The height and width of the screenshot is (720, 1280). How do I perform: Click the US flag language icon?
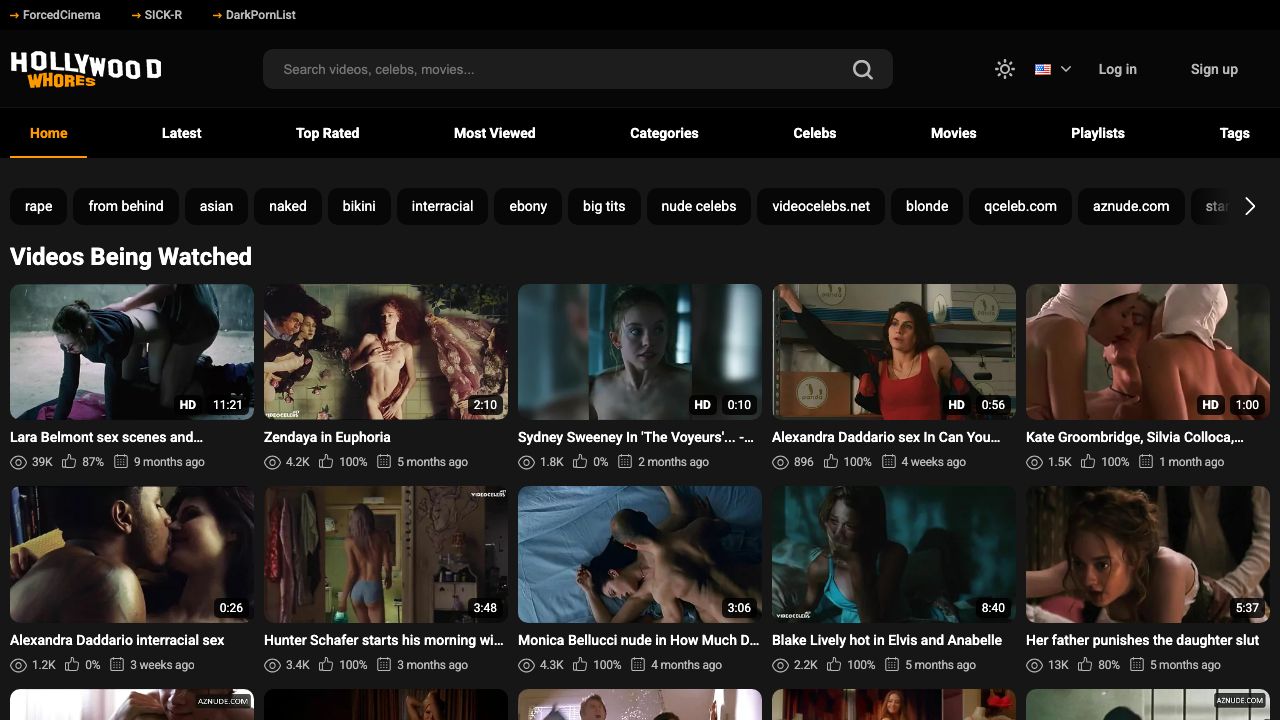click(x=1043, y=69)
